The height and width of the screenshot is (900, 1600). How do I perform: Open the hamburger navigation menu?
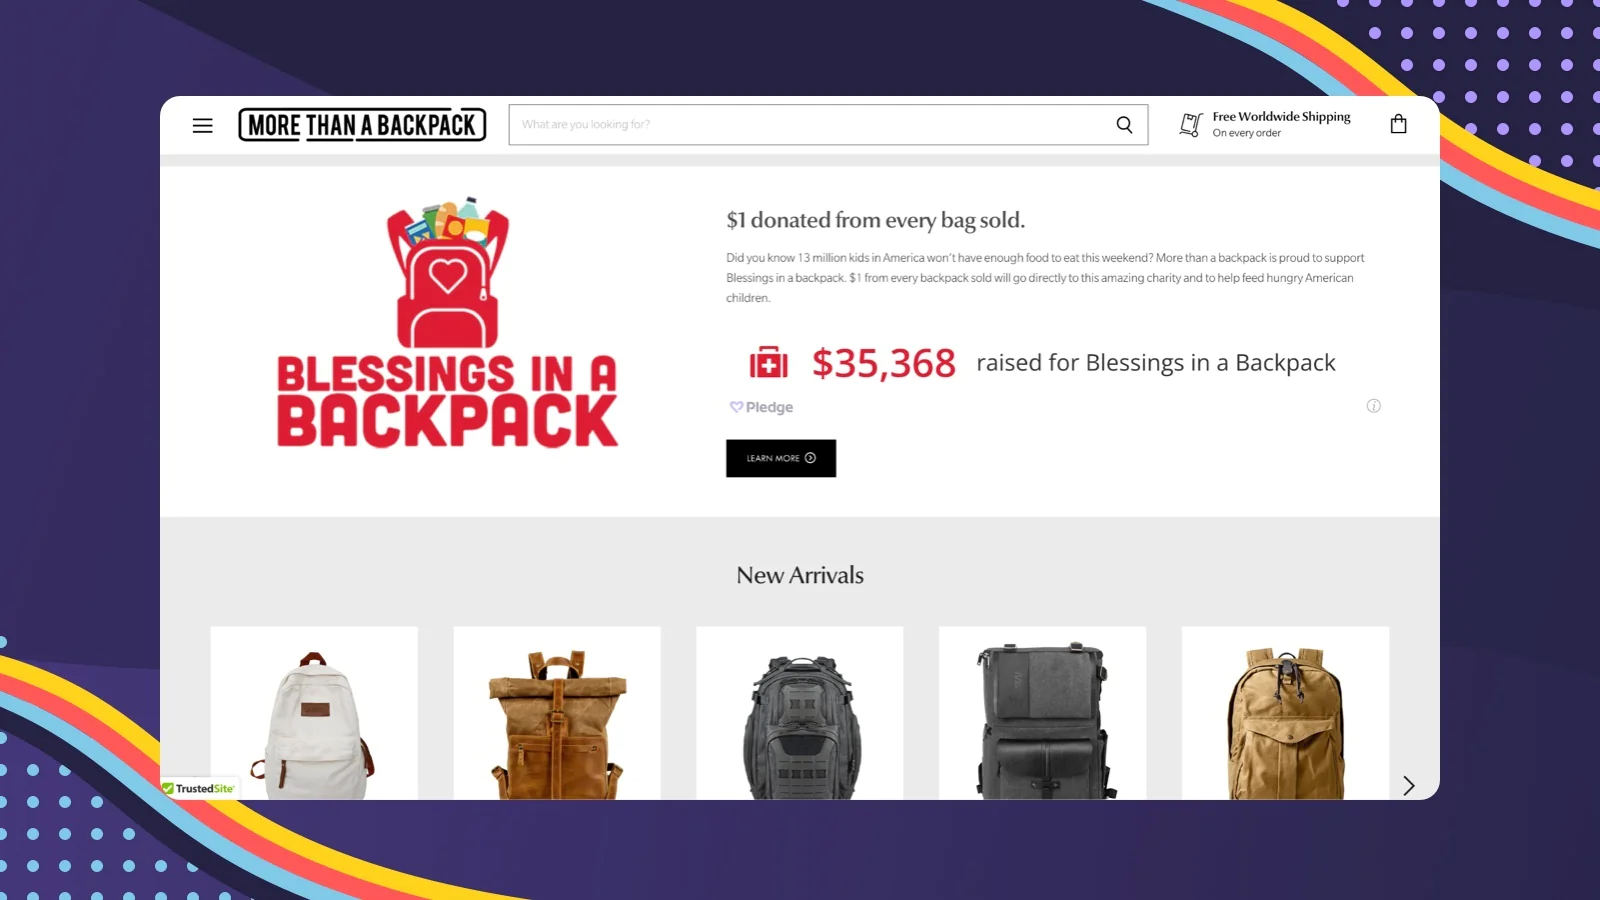click(202, 125)
